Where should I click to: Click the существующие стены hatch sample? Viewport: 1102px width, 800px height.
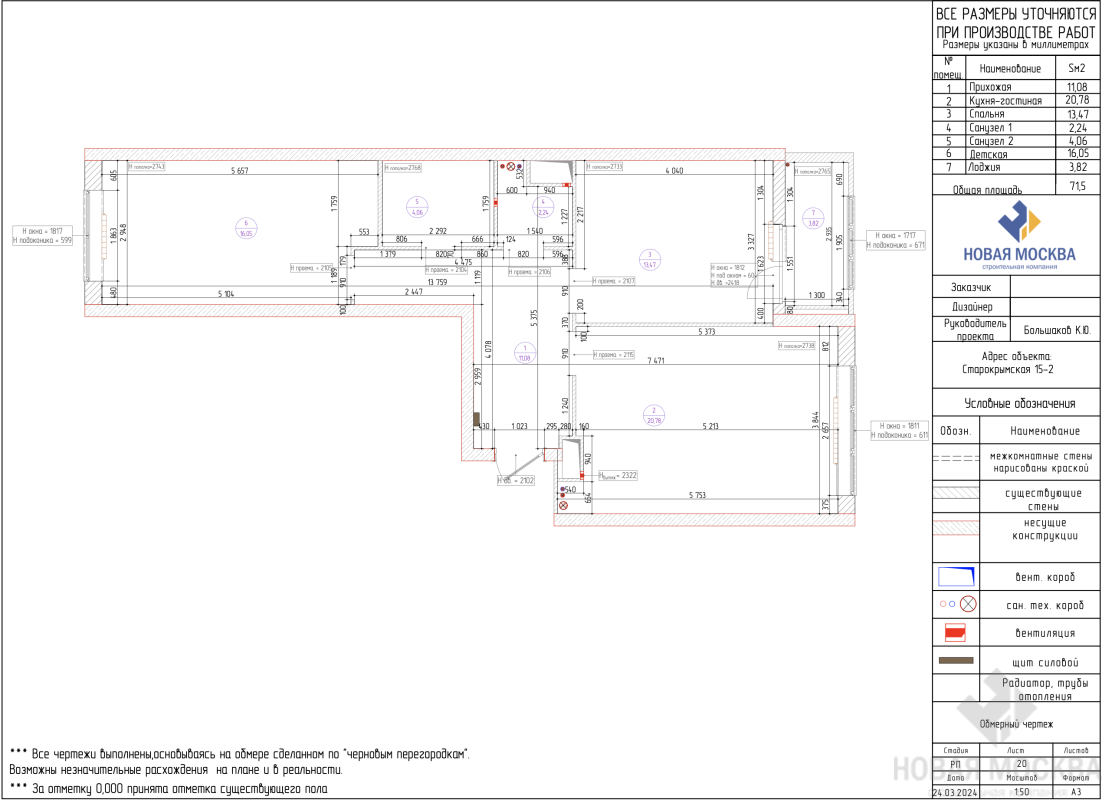(x=956, y=492)
